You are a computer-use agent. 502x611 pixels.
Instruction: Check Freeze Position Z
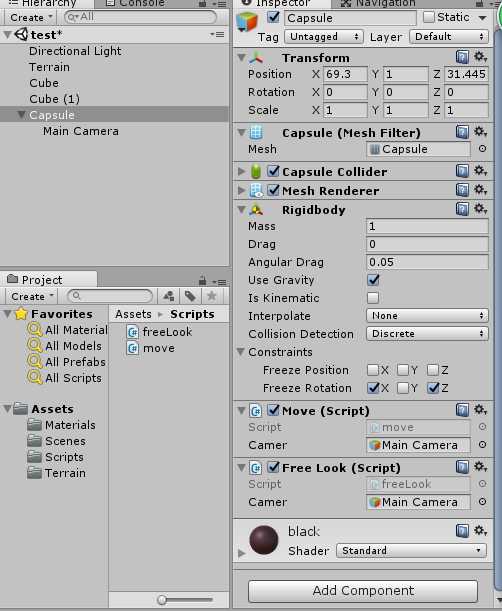[433, 370]
